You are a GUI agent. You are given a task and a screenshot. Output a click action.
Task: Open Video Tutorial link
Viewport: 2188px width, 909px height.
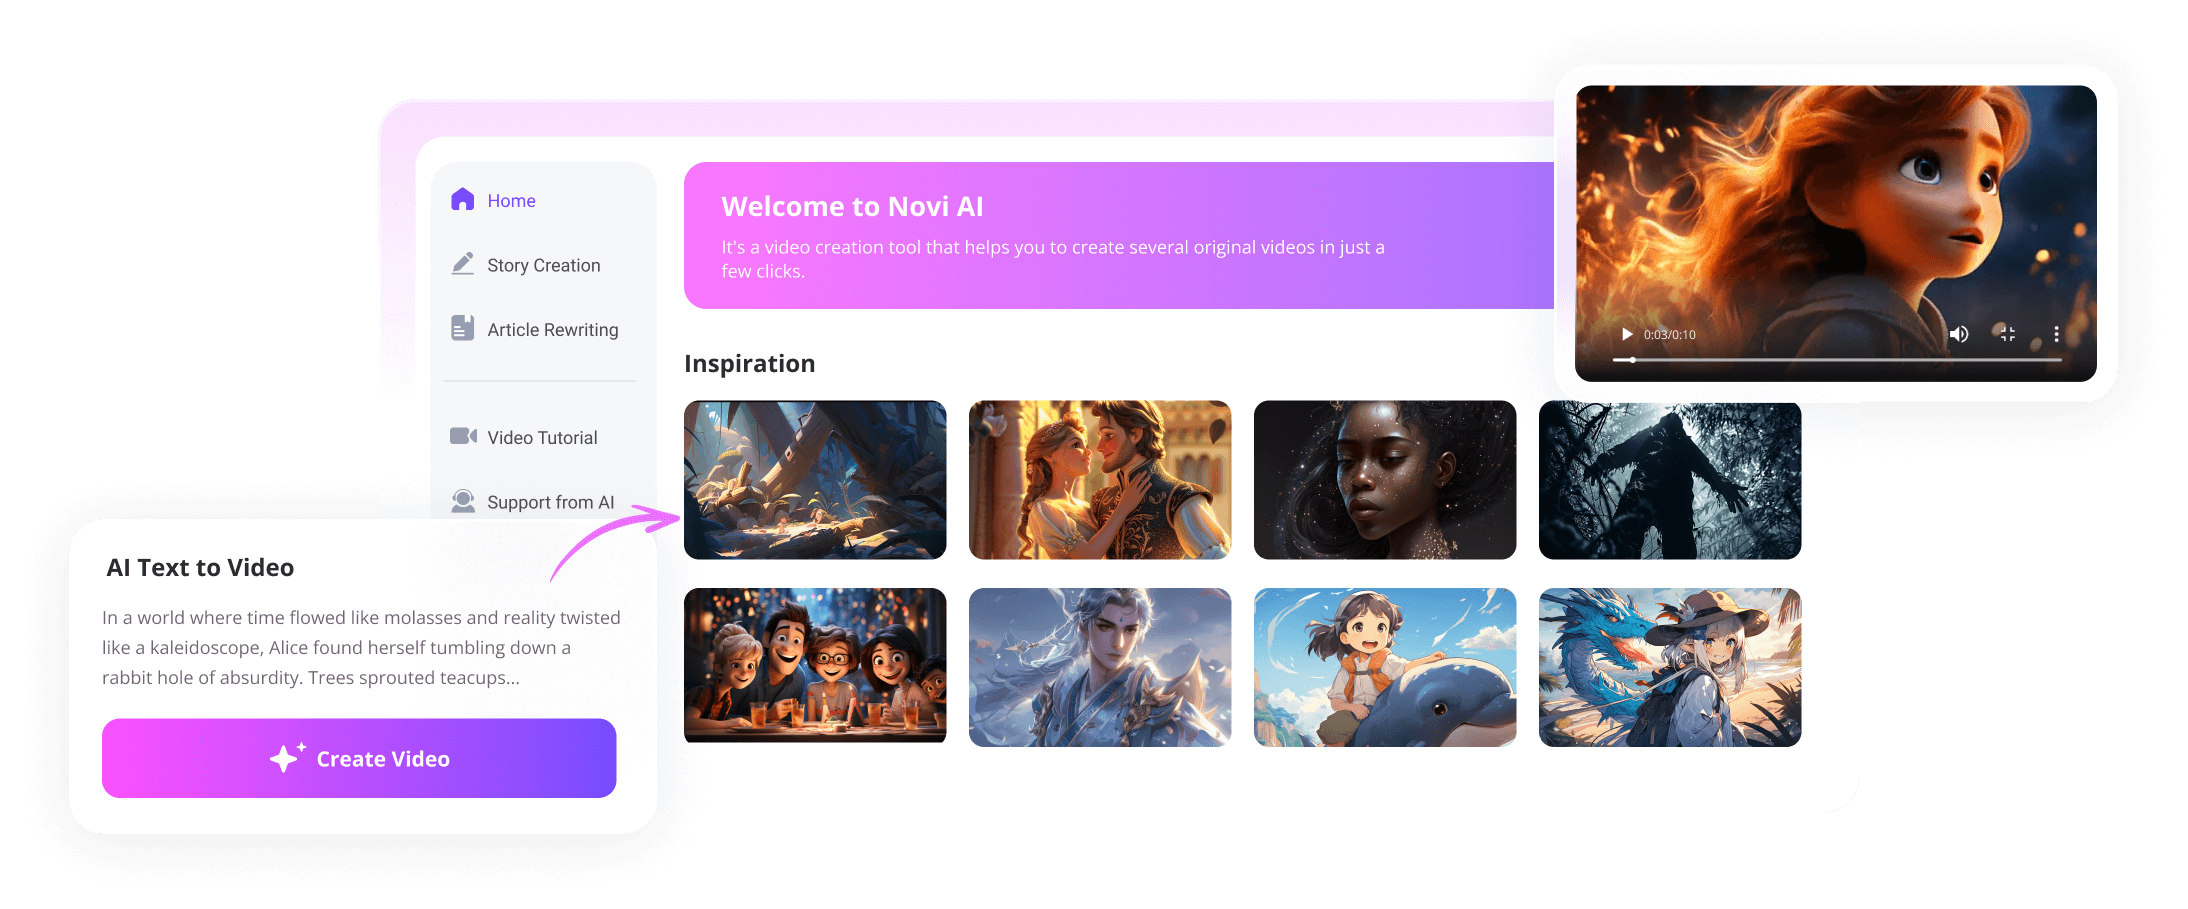[543, 437]
